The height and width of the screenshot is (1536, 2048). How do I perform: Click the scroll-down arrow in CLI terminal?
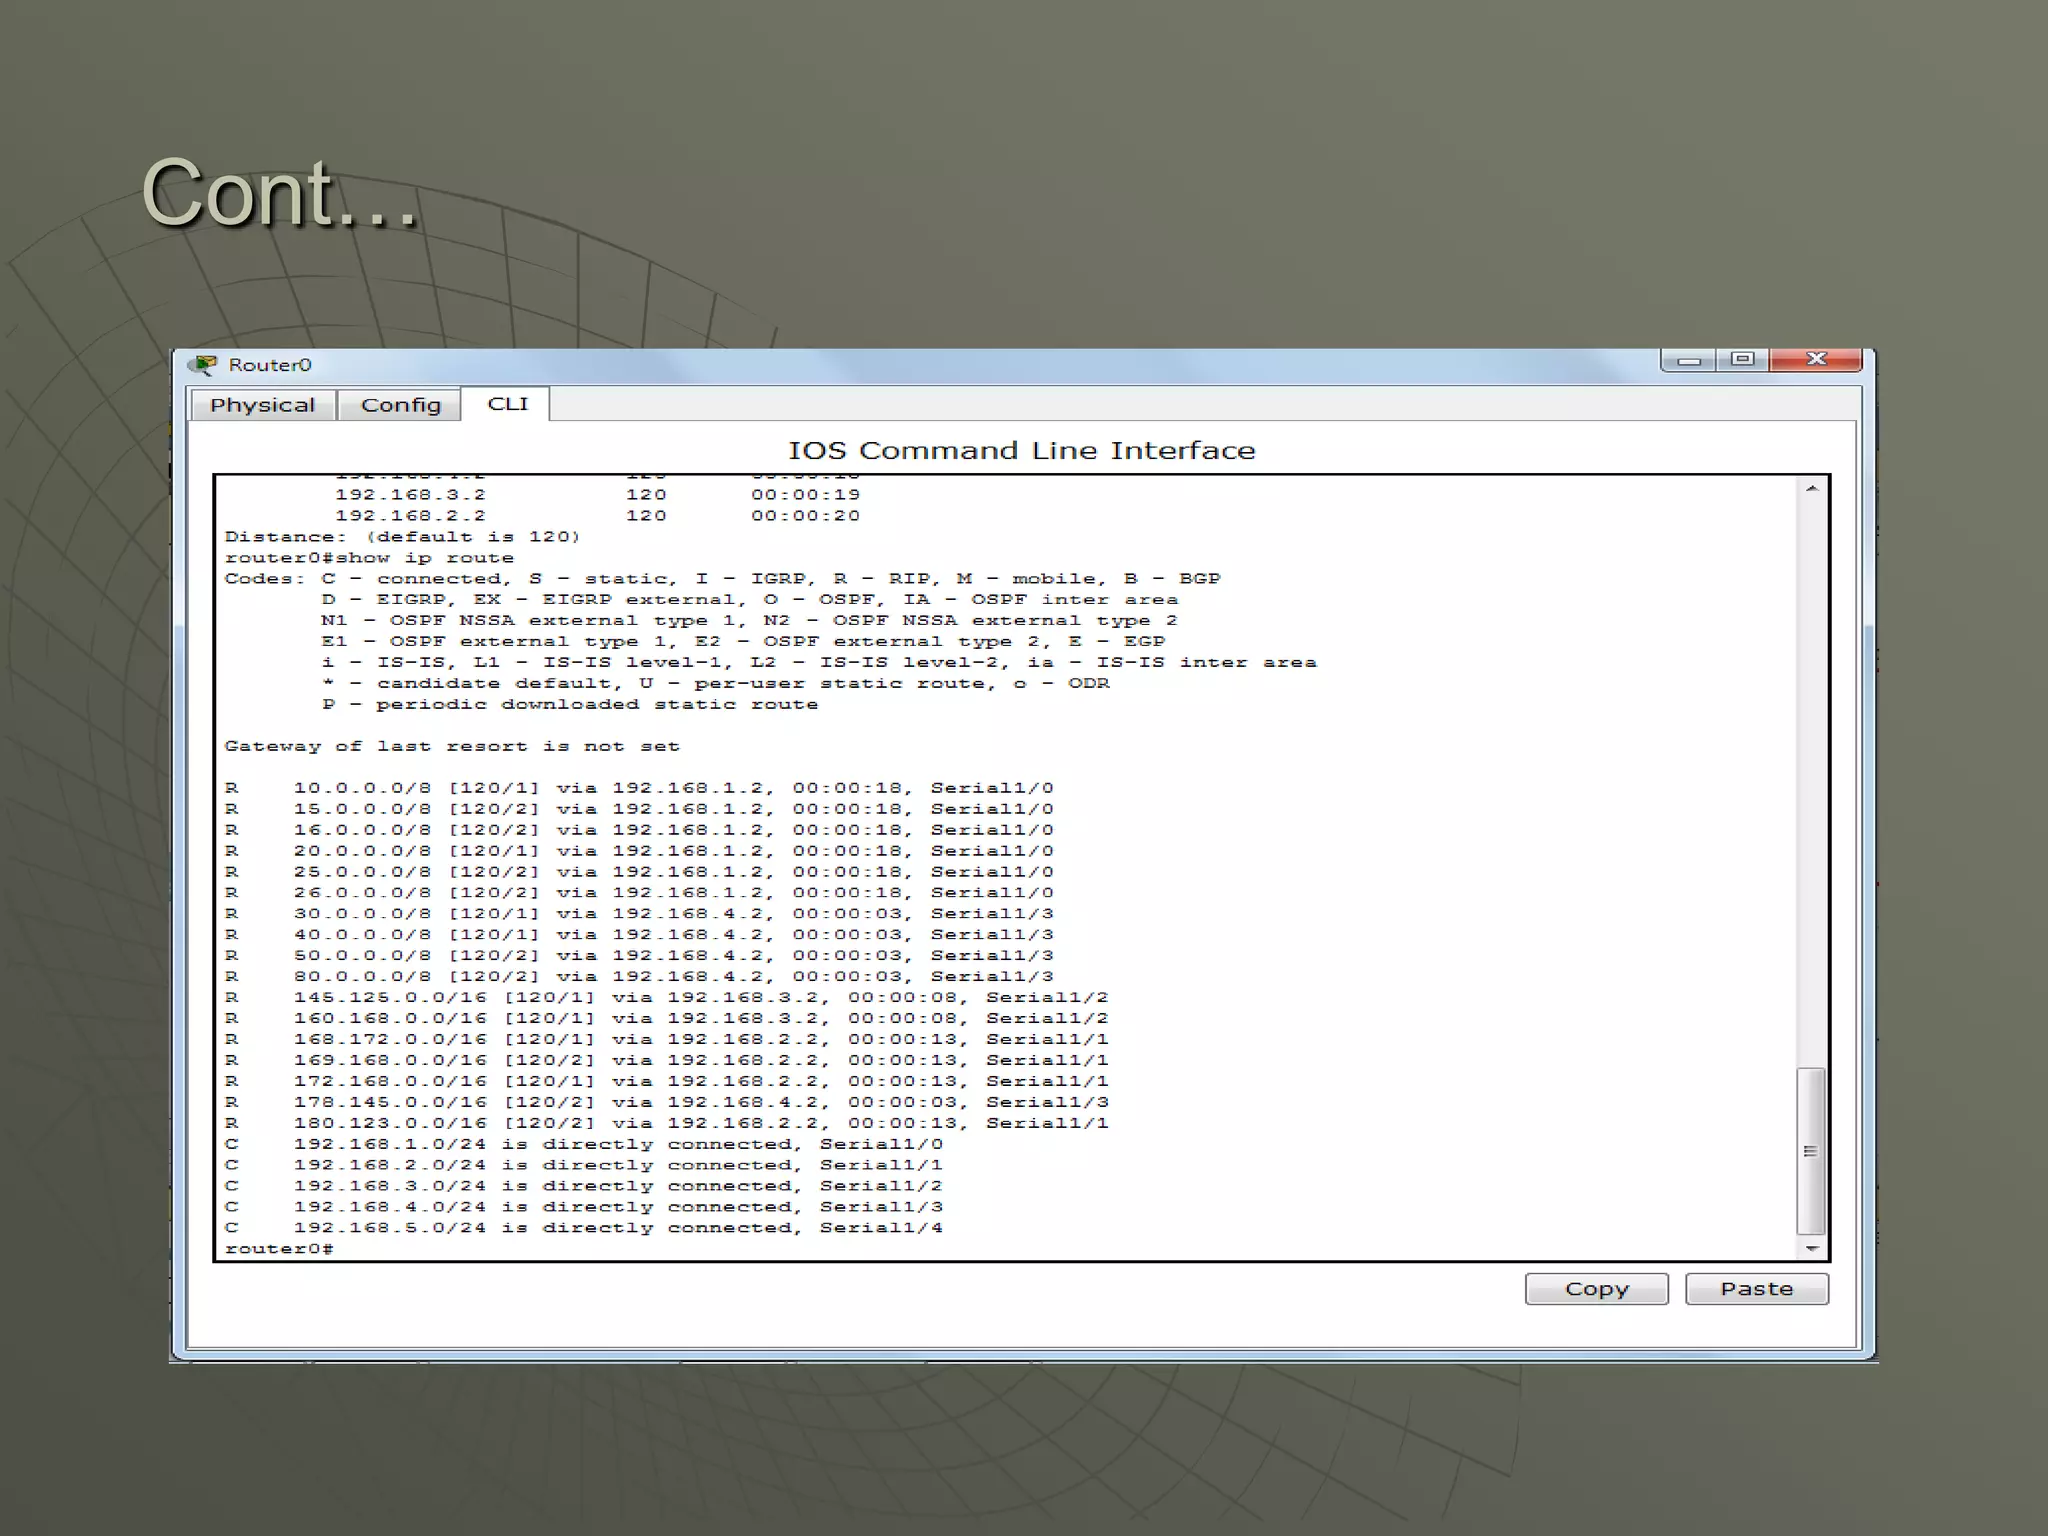(x=1811, y=1248)
